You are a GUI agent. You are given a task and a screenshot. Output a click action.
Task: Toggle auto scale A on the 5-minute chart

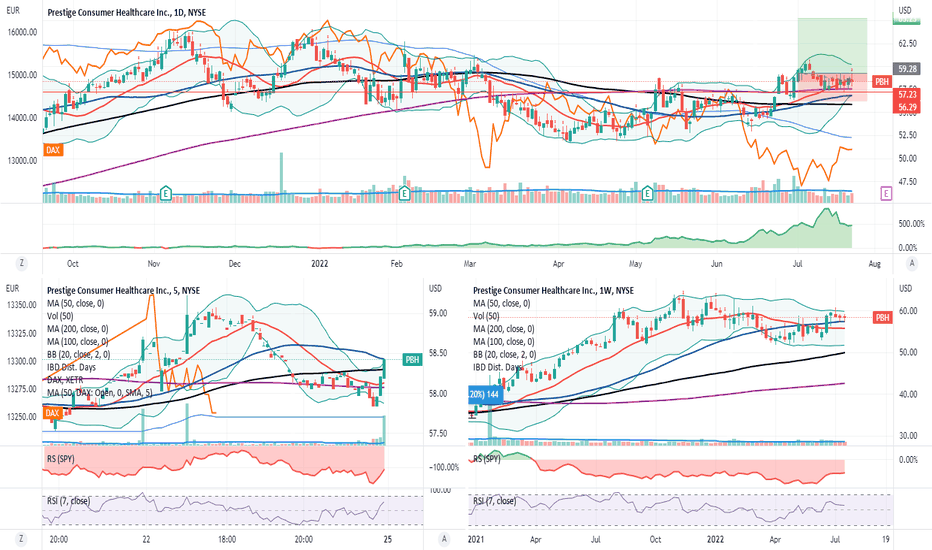pos(443,539)
